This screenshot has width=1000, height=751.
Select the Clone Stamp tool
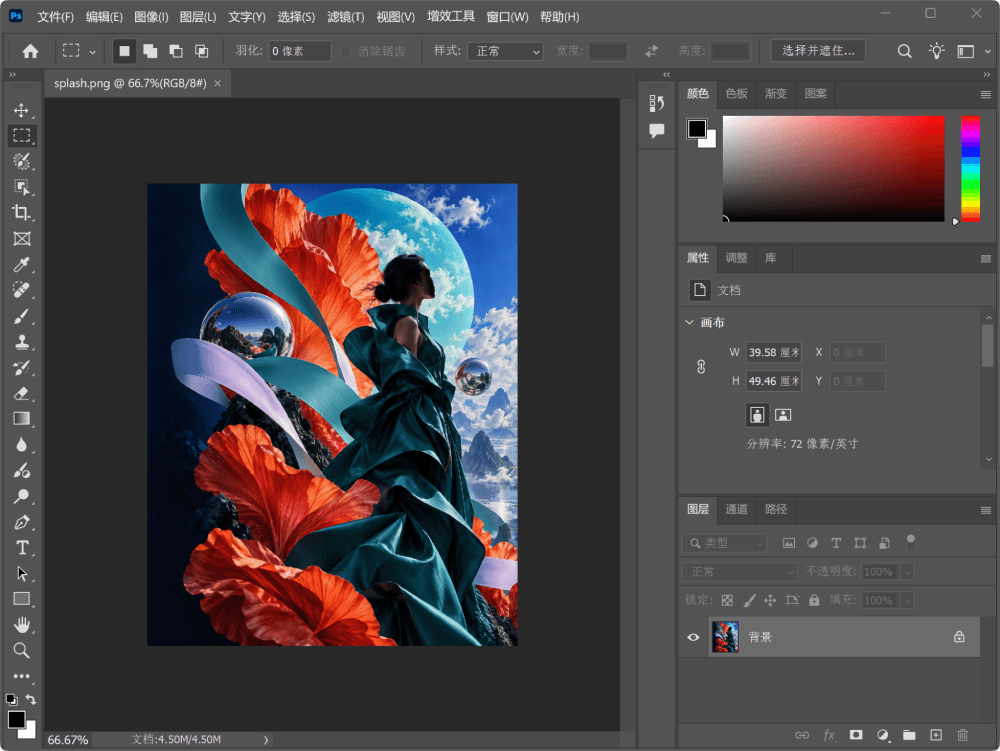(22, 342)
